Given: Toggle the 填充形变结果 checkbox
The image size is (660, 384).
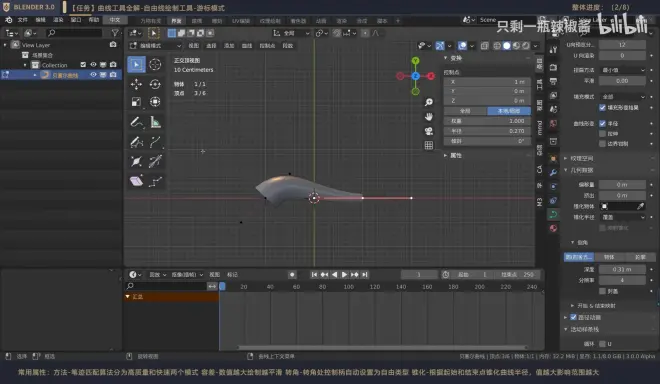Looking at the screenshot, I should coord(602,108).
